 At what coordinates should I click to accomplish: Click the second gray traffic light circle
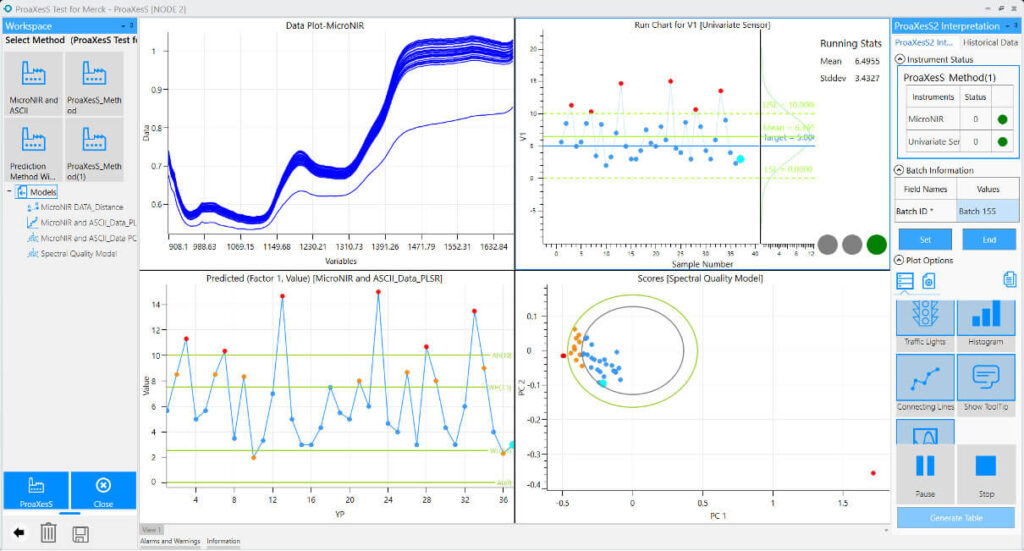click(852, 245)
